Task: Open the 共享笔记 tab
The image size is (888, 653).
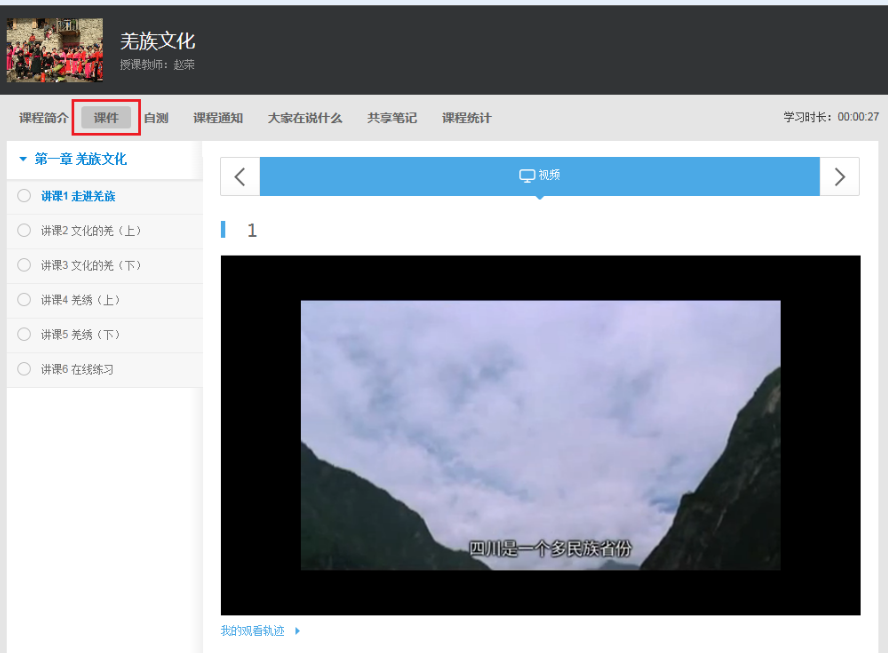Action: 392,118
